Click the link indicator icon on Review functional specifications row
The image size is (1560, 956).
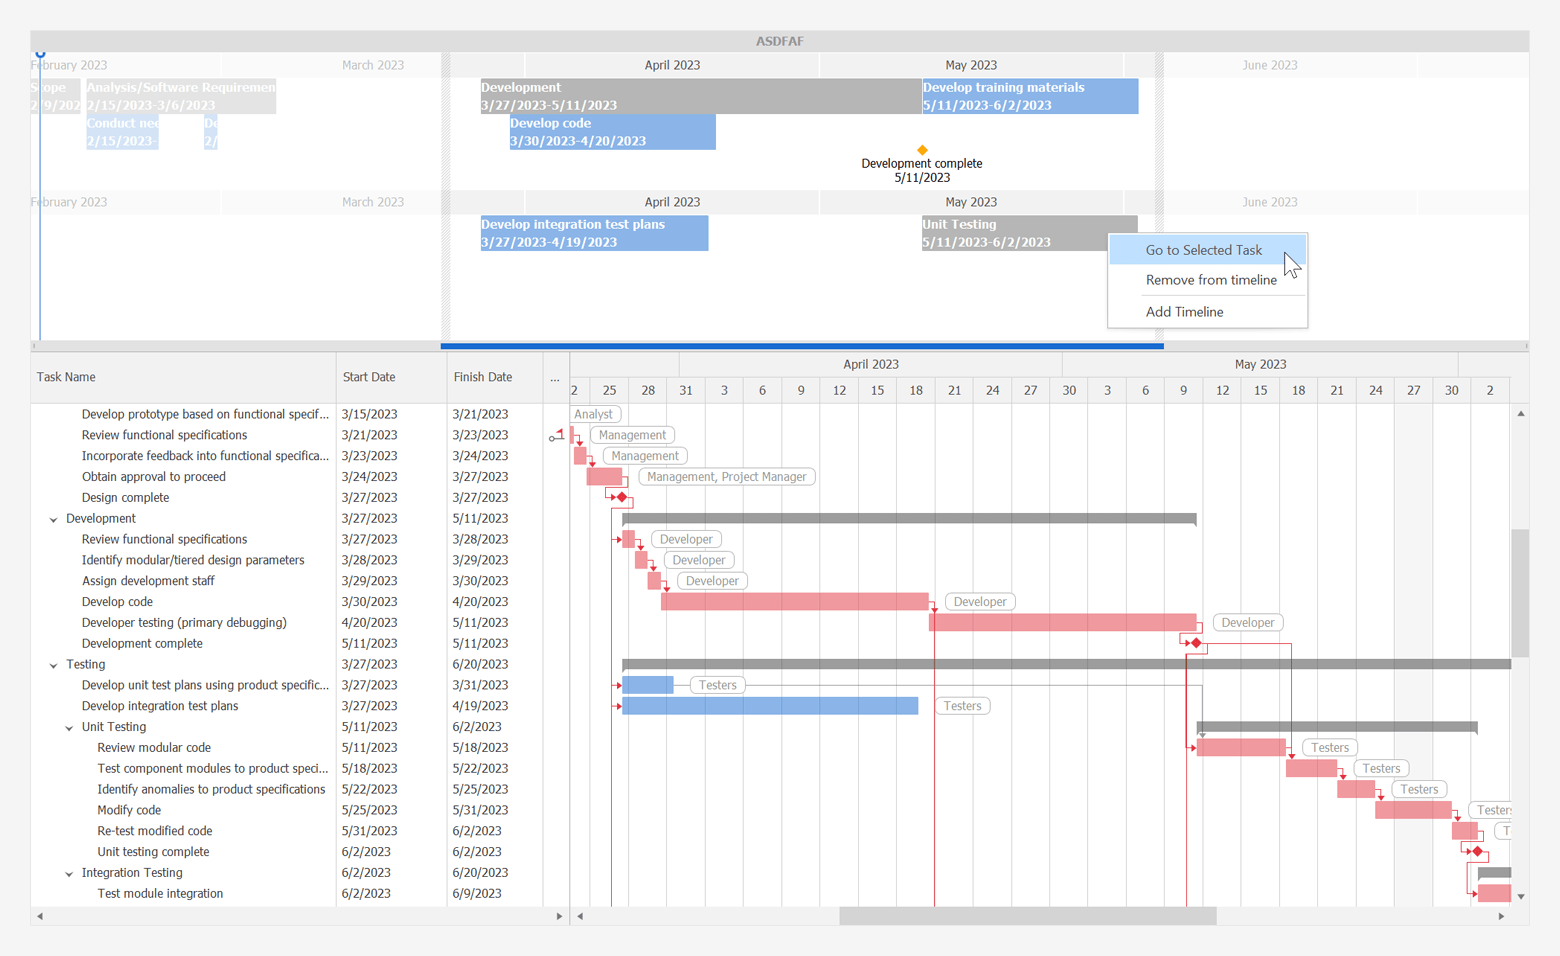pyautogui.click(x=556, y=435)
